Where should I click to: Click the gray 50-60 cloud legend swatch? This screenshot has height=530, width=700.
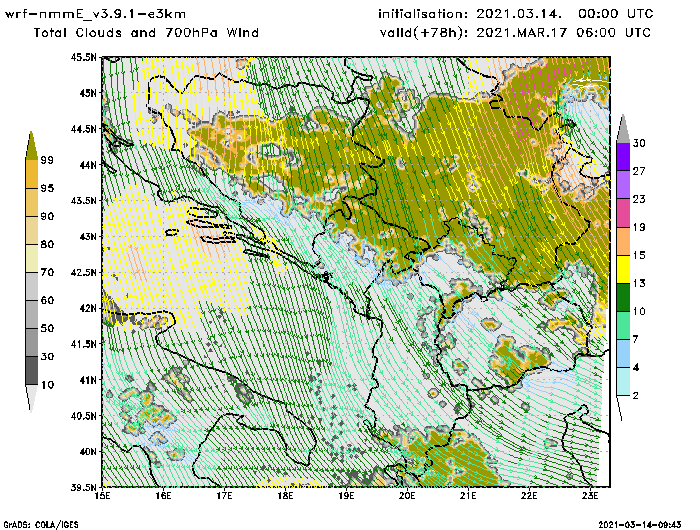point(31,314)
